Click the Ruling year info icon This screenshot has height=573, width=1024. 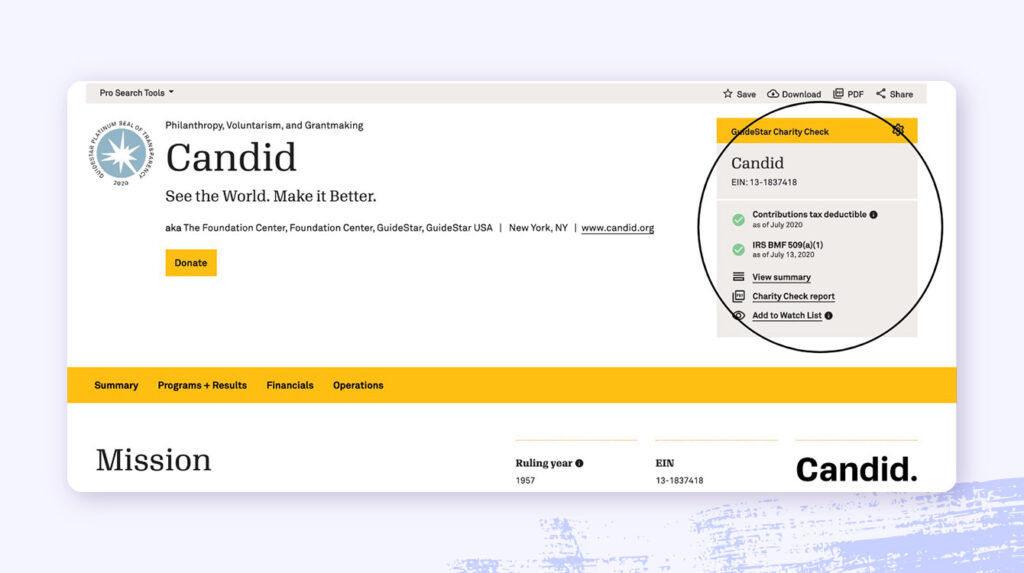(579, 463)
